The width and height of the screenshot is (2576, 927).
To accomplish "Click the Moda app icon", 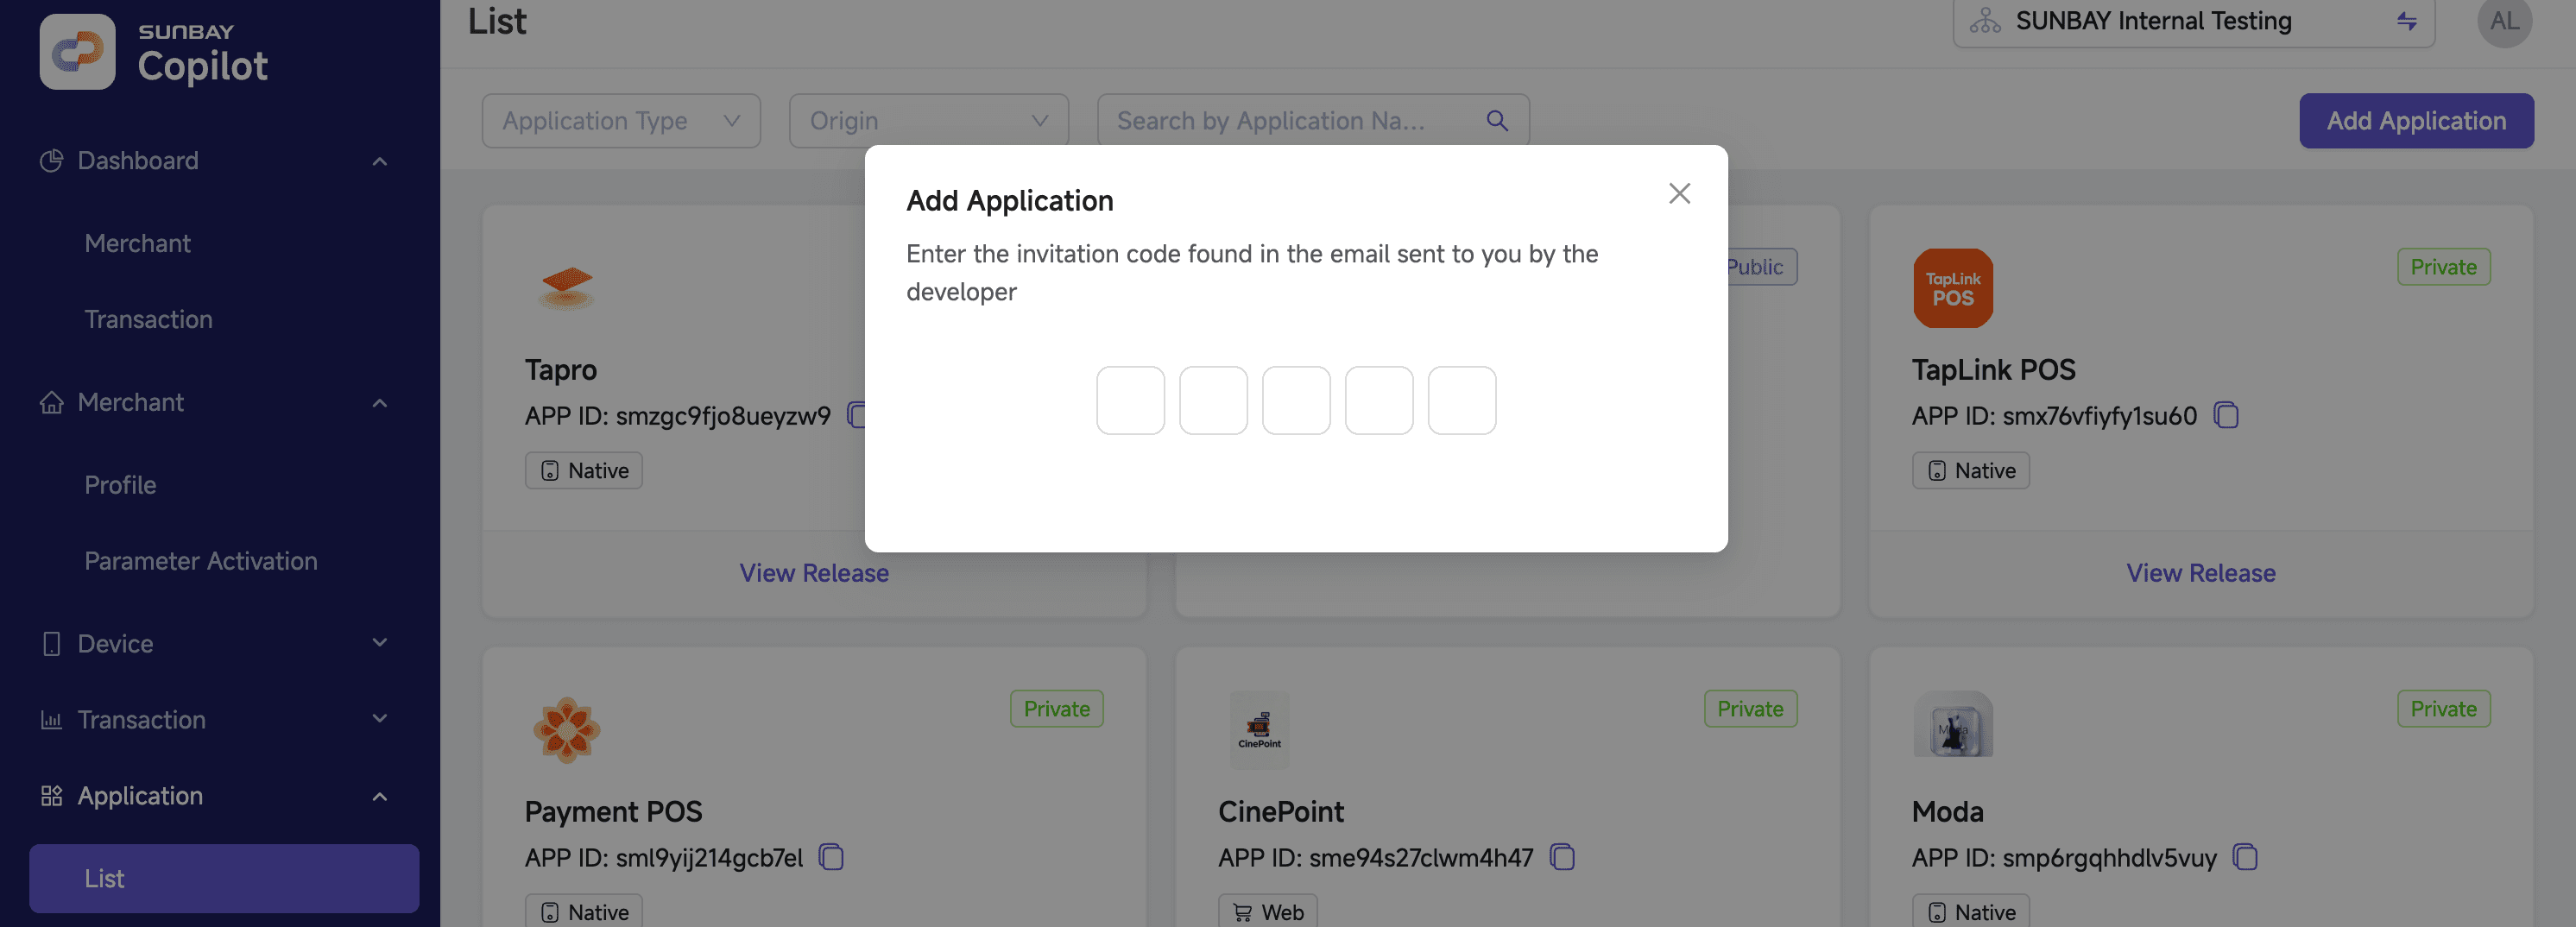I will tap(1952, 726).
